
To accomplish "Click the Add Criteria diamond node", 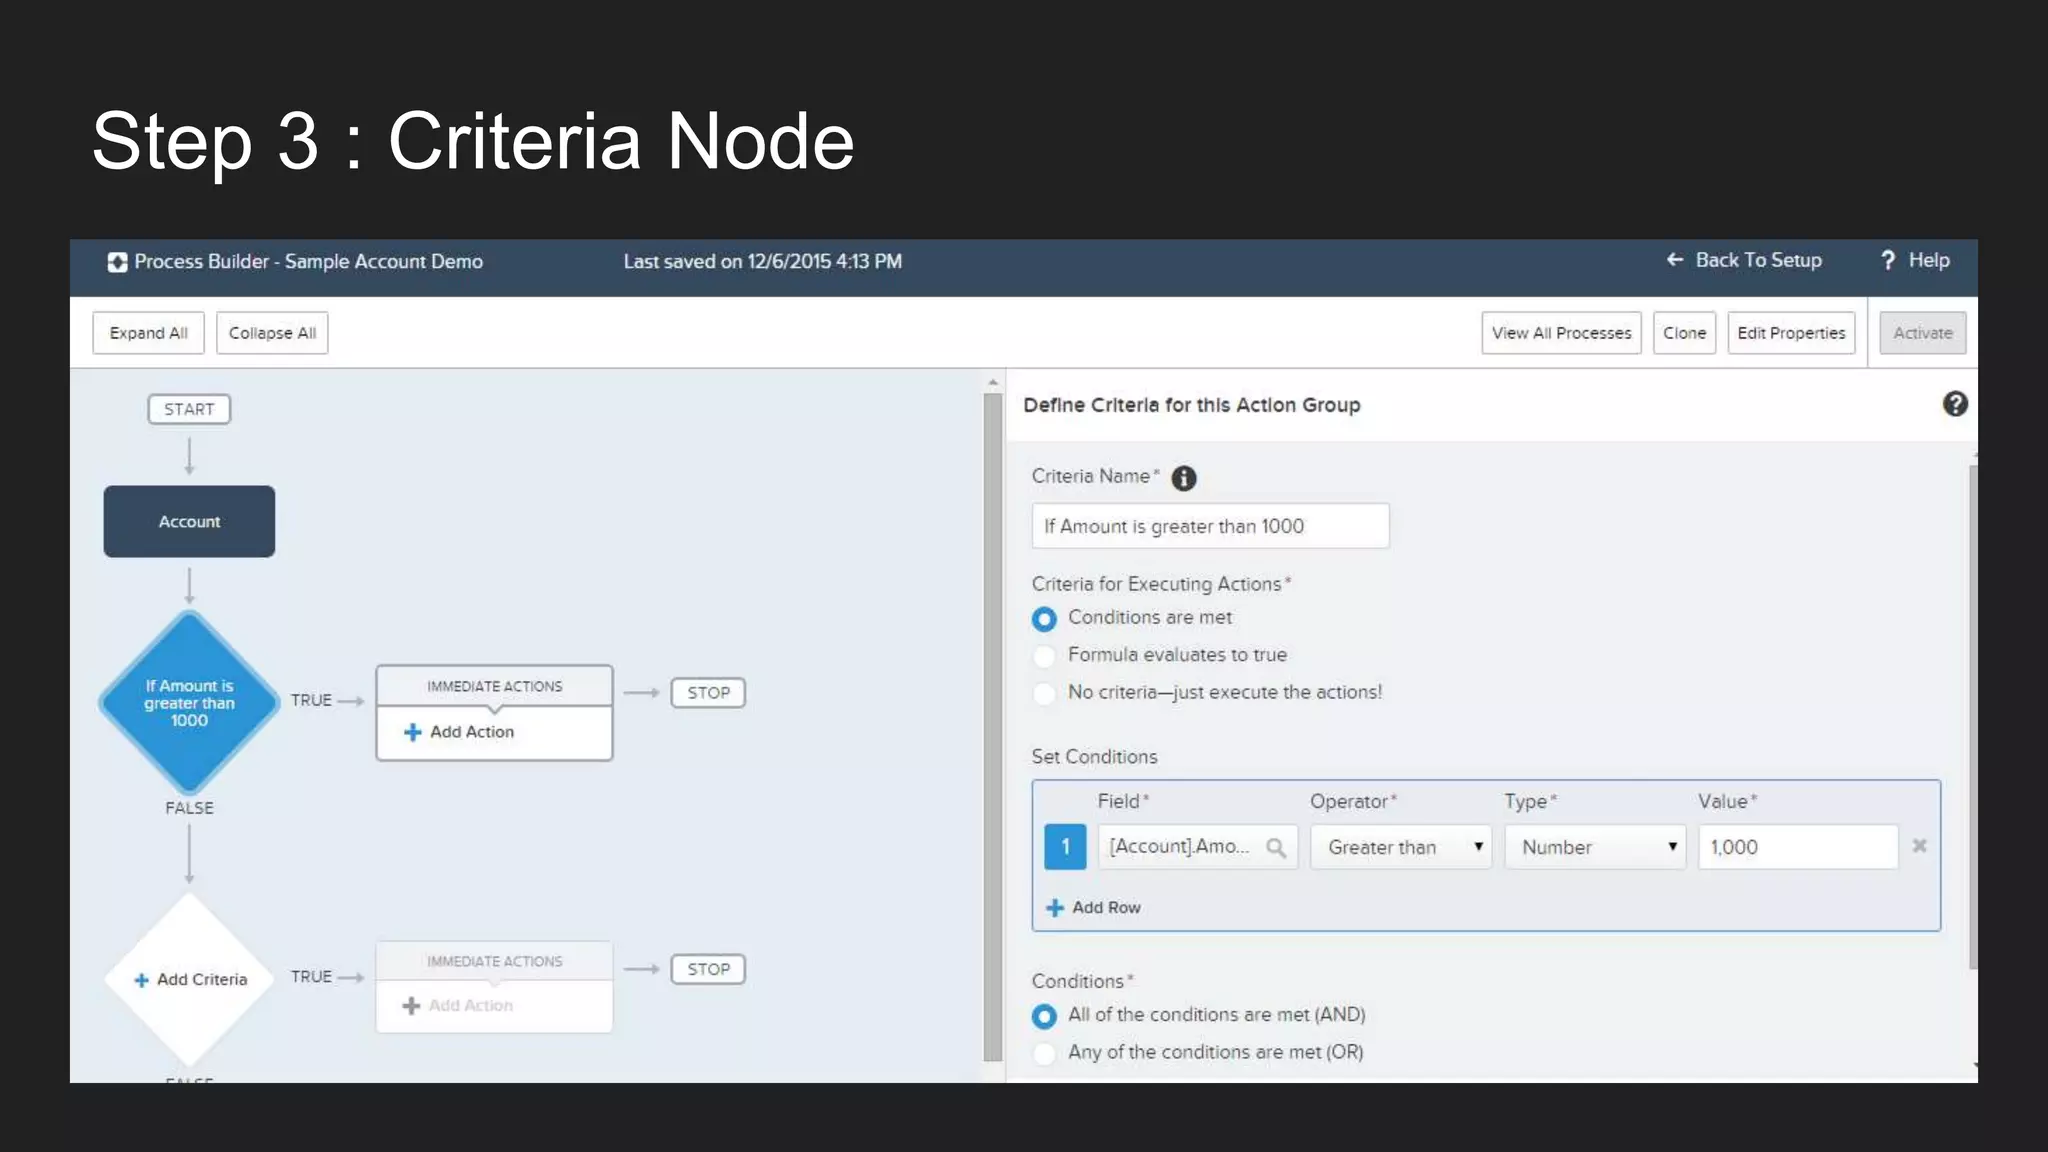I will [x=189, y=980].
